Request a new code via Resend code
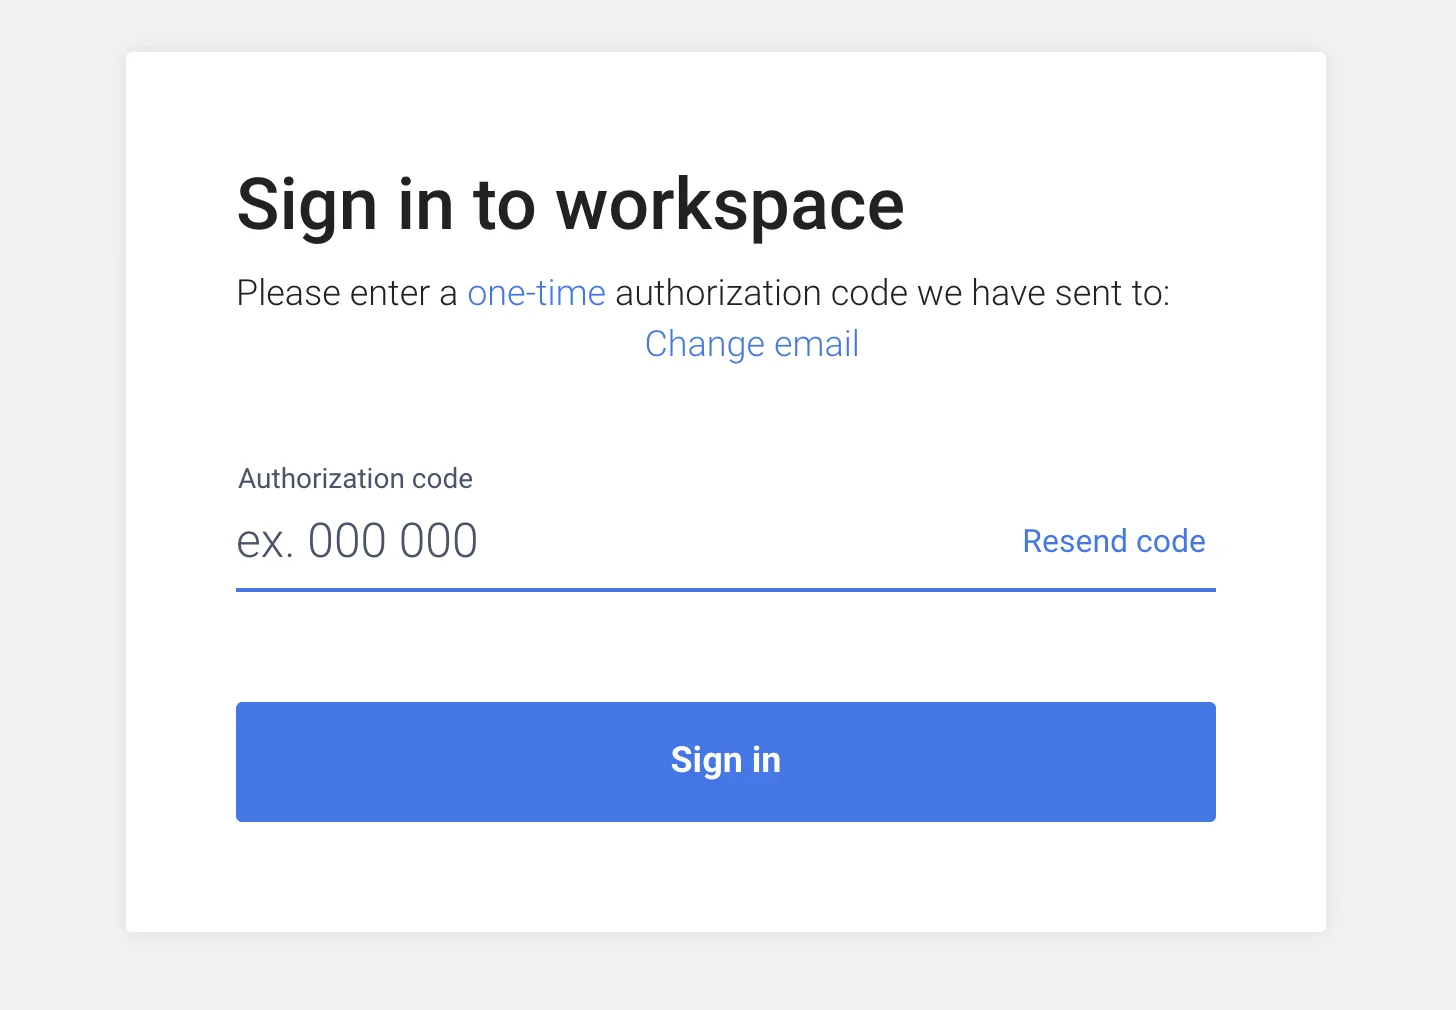This screenshot has width=1456, height=1010. tap(1113, 541)
